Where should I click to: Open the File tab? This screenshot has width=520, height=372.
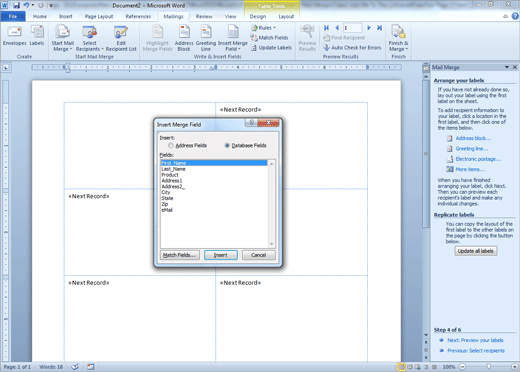[13, 16]
